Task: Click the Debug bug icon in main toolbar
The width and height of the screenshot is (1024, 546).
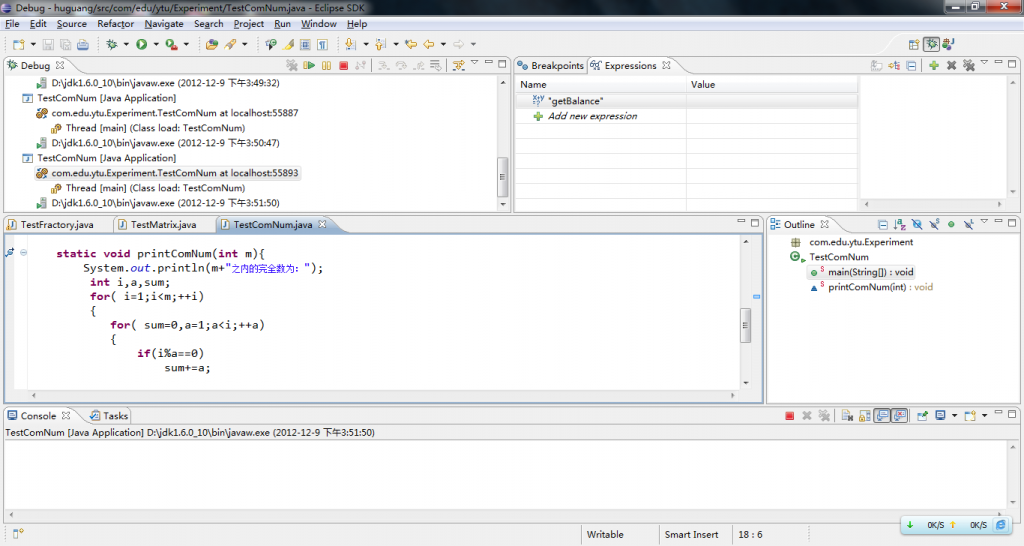Action: pos(112,44)
